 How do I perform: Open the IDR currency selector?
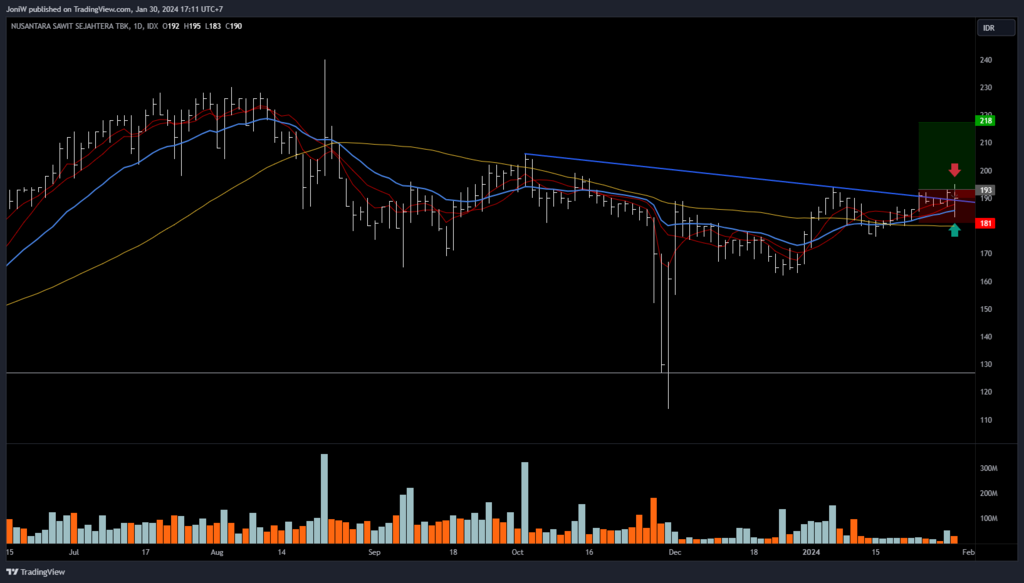click(x=989, y=28)
